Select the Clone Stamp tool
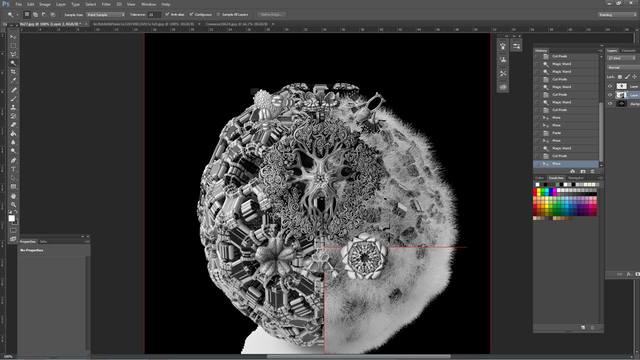The height and width of the screenshot is (360, 640). pos(13,107)
